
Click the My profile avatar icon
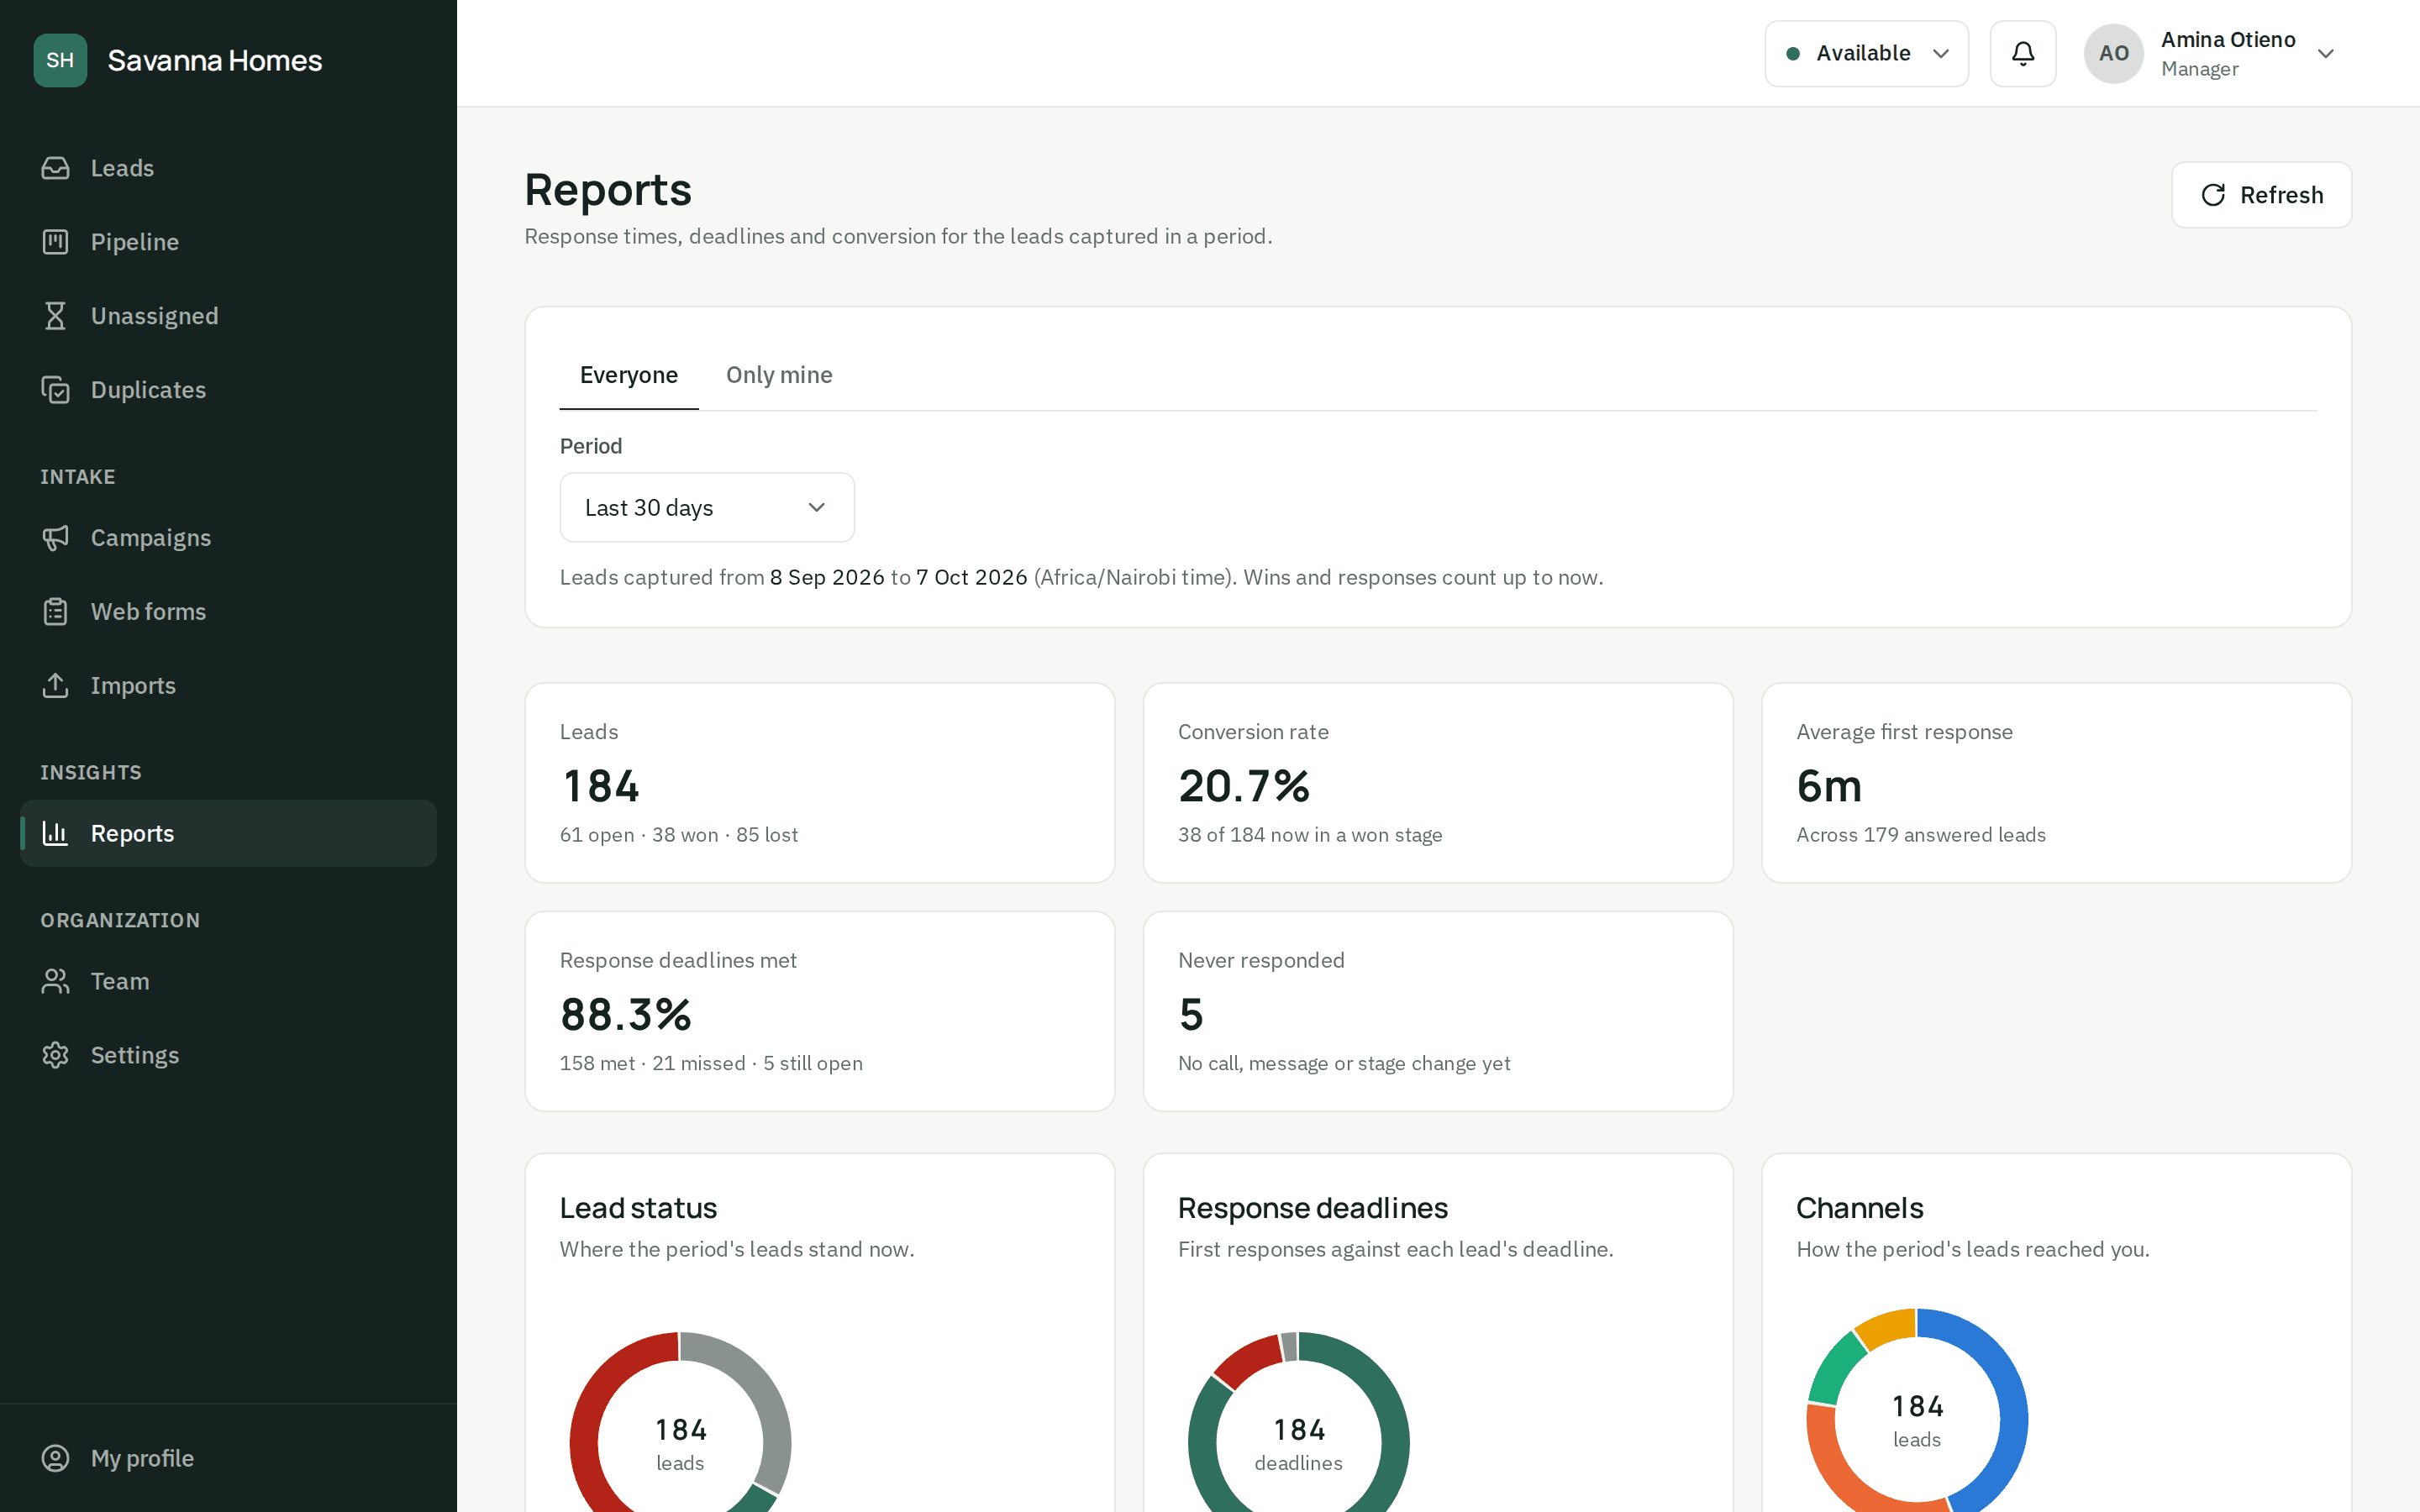(55, 1458)
